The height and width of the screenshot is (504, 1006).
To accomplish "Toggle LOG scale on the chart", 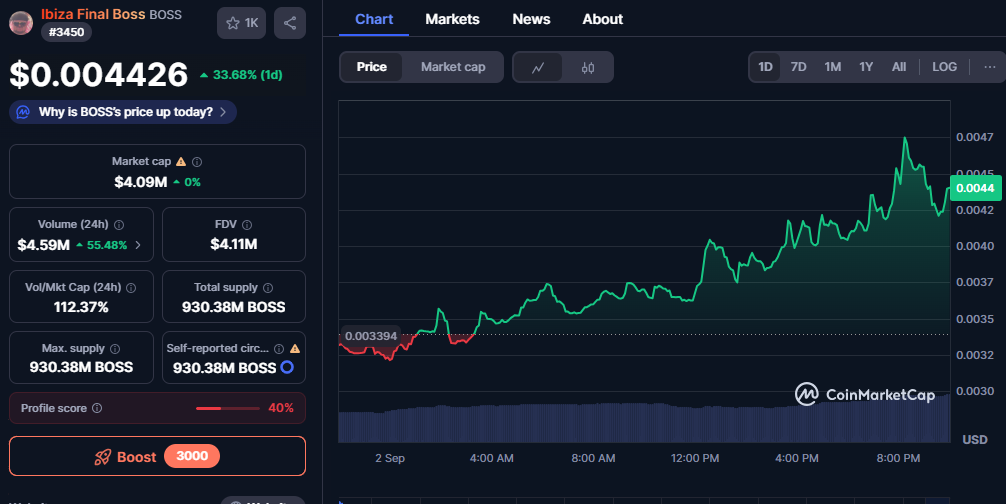I will click(x=944, y=67).
